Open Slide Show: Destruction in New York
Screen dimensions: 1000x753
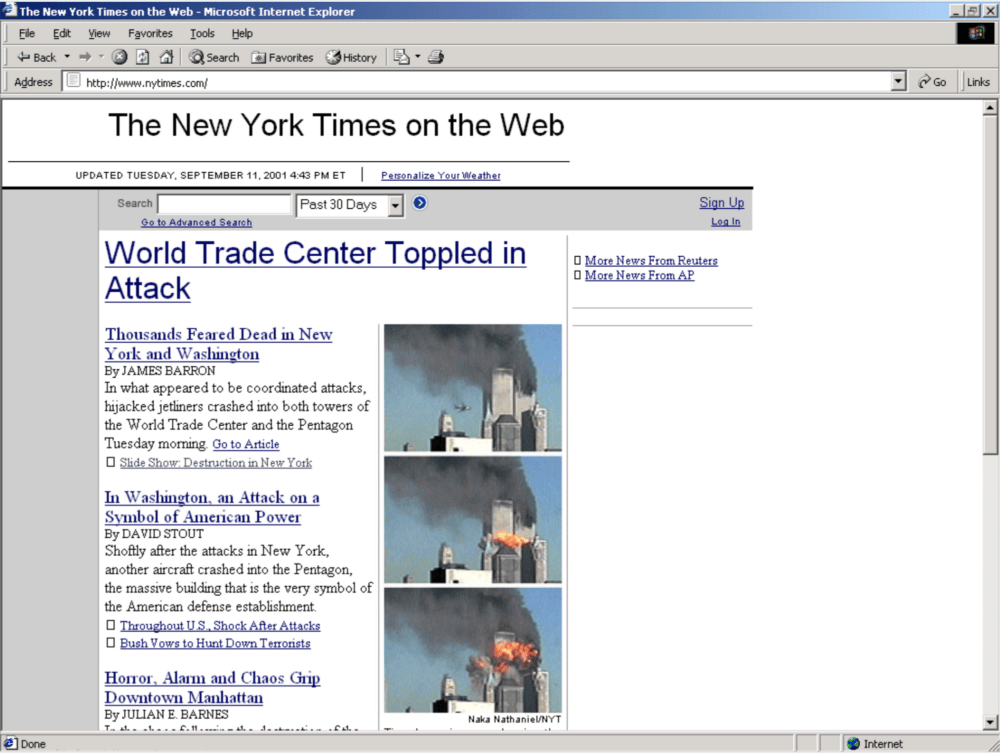(x=216, y=463)
